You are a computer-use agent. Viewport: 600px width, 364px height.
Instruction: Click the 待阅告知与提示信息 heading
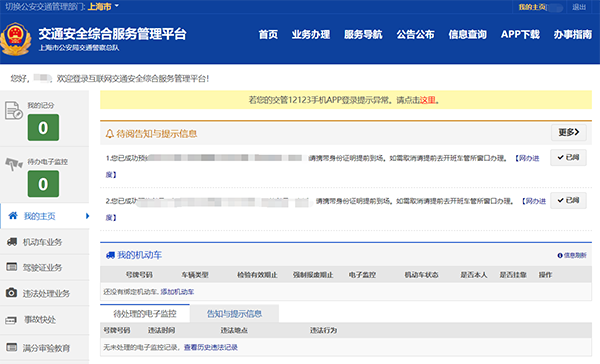point(157,134)
